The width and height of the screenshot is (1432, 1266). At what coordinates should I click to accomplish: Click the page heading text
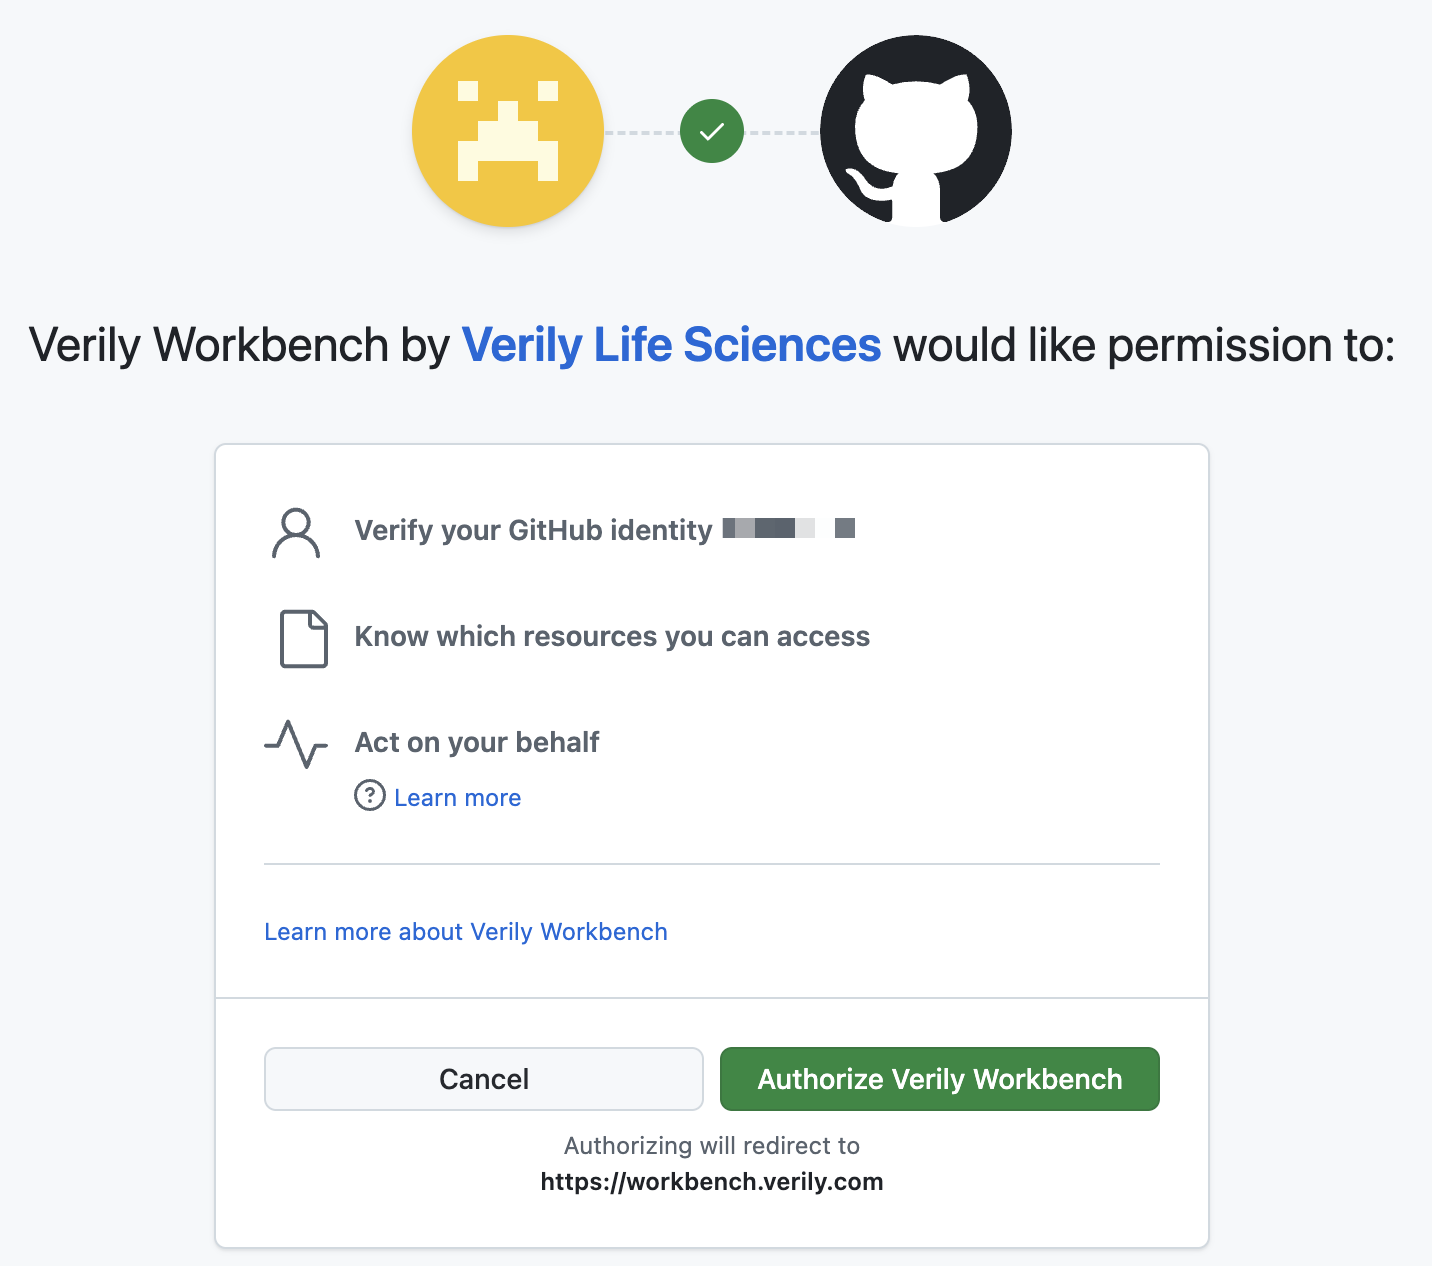tap(711, 344)
